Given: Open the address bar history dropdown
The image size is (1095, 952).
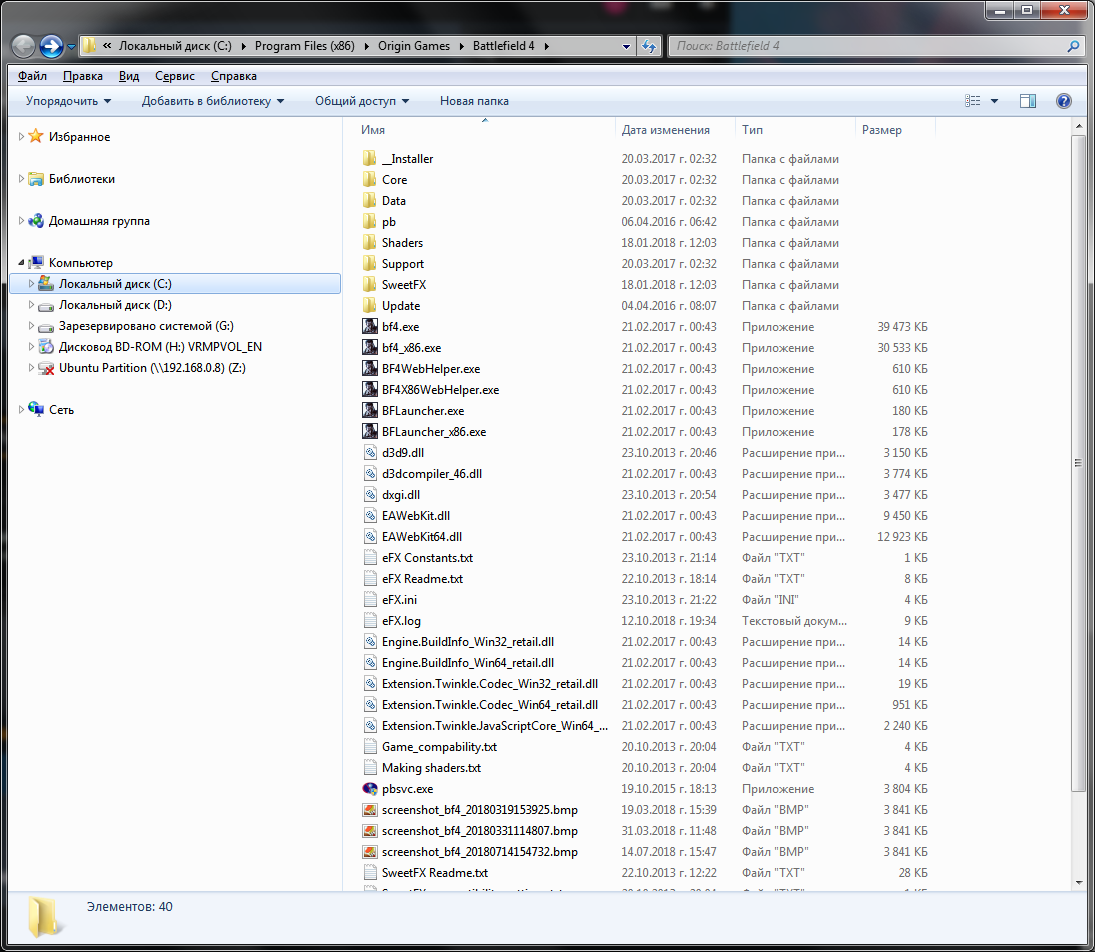Looking at the screenshot, I should click(x=626, y=46).
